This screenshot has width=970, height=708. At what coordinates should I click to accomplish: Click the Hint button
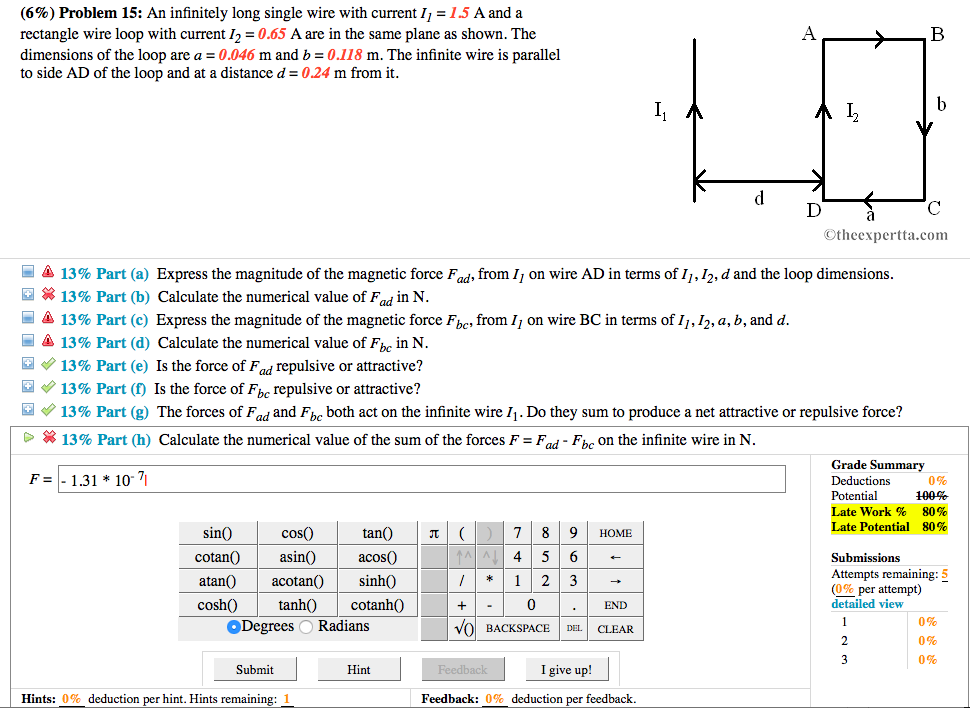(358, 668)
